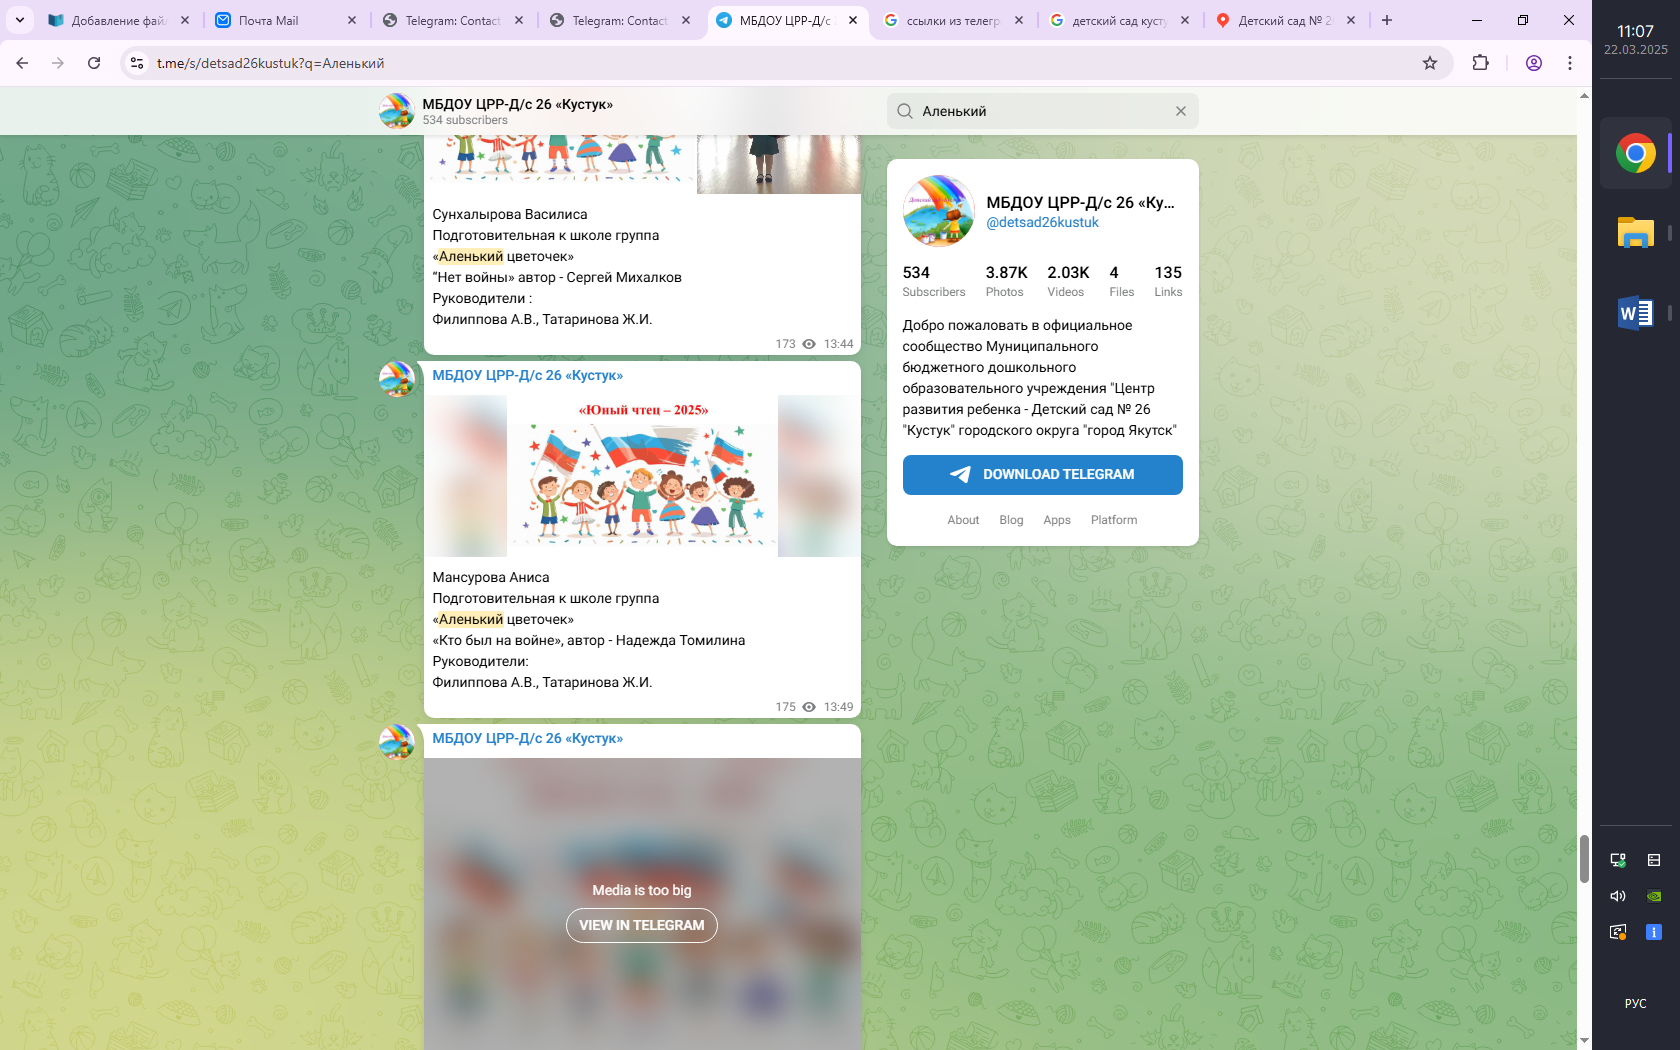Screen dimensions: 1680x1050
Task: Open site information icon in address bar
Action: click(x=137, y=63)
